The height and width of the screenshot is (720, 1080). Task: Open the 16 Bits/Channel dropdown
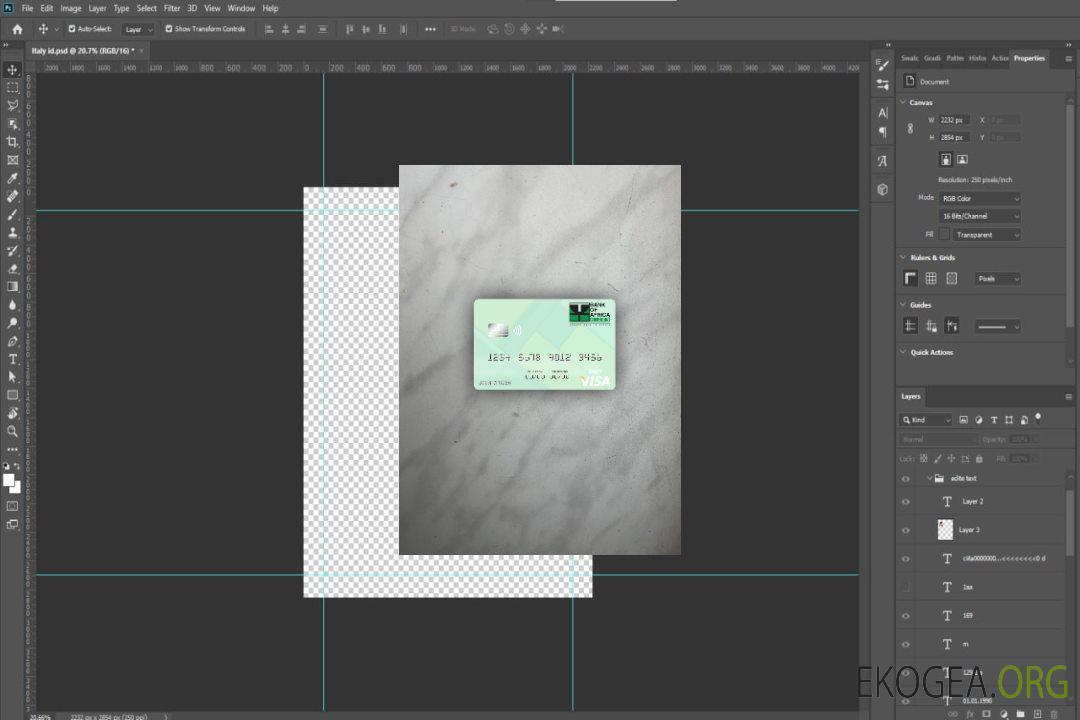(x=980, y=216)
